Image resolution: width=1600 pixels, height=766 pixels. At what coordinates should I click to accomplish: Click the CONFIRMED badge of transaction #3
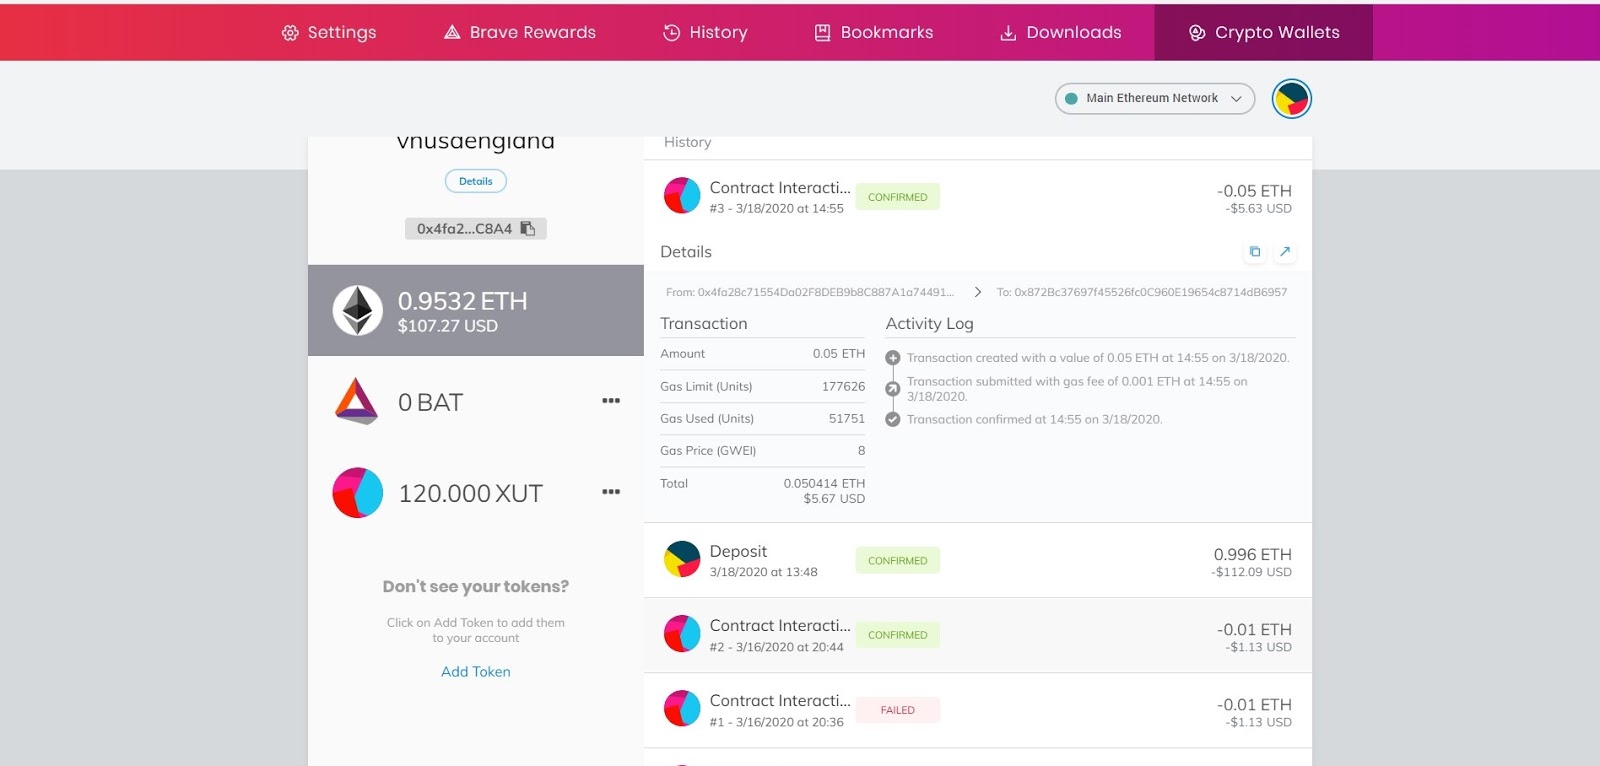[x=897, y=197]
